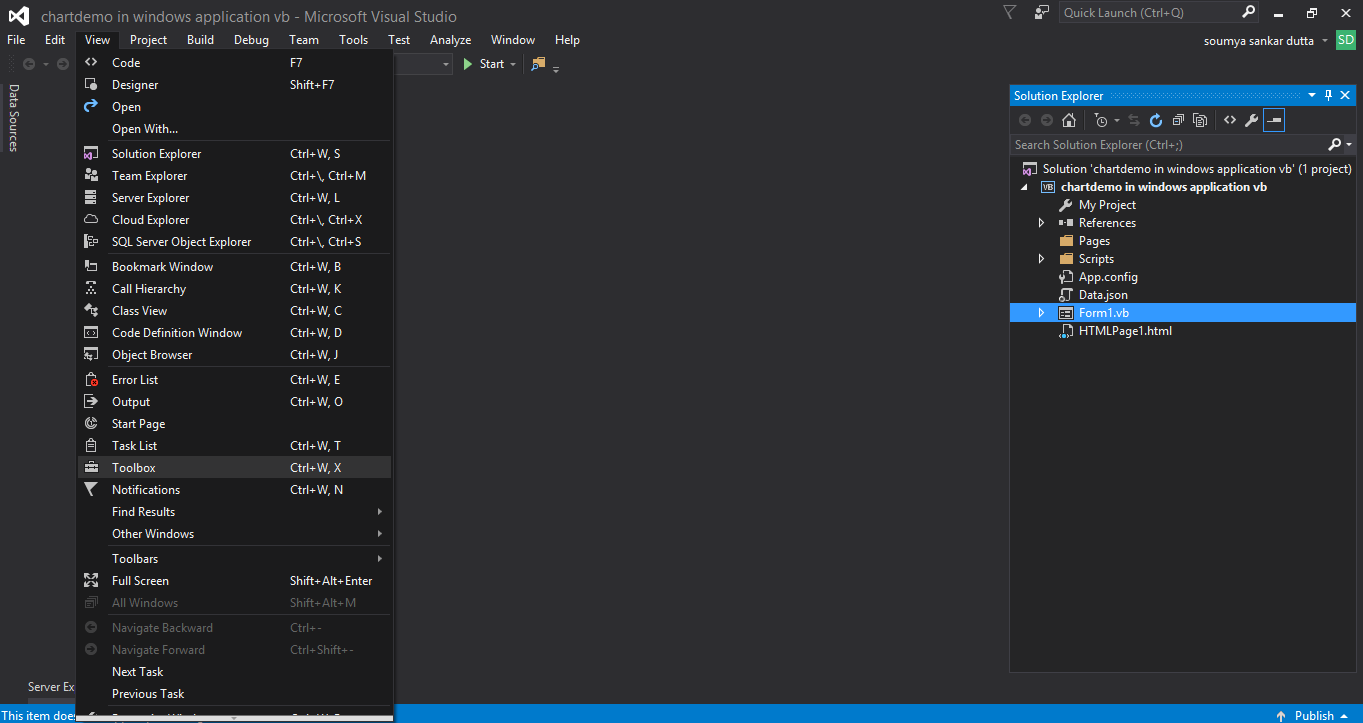Toggle auto-hide pin on Solution Explorer

(x=1328, y=95)
